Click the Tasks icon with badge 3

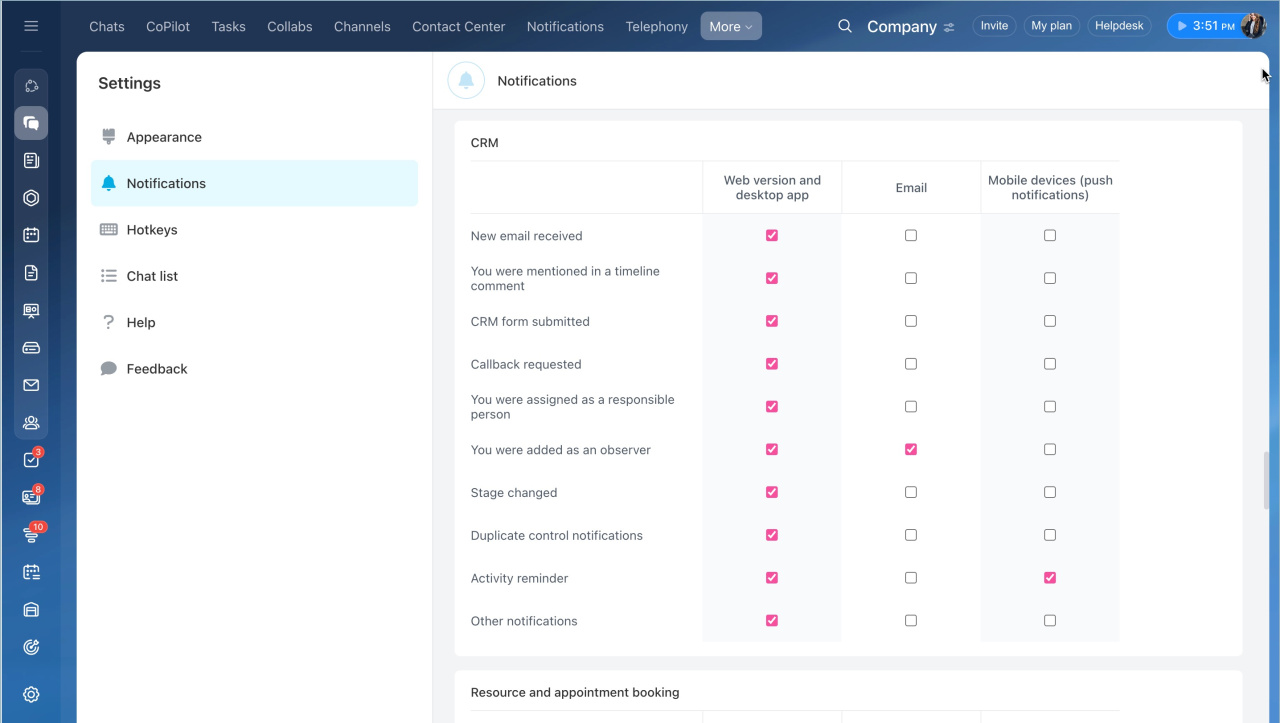click(31, 460)
